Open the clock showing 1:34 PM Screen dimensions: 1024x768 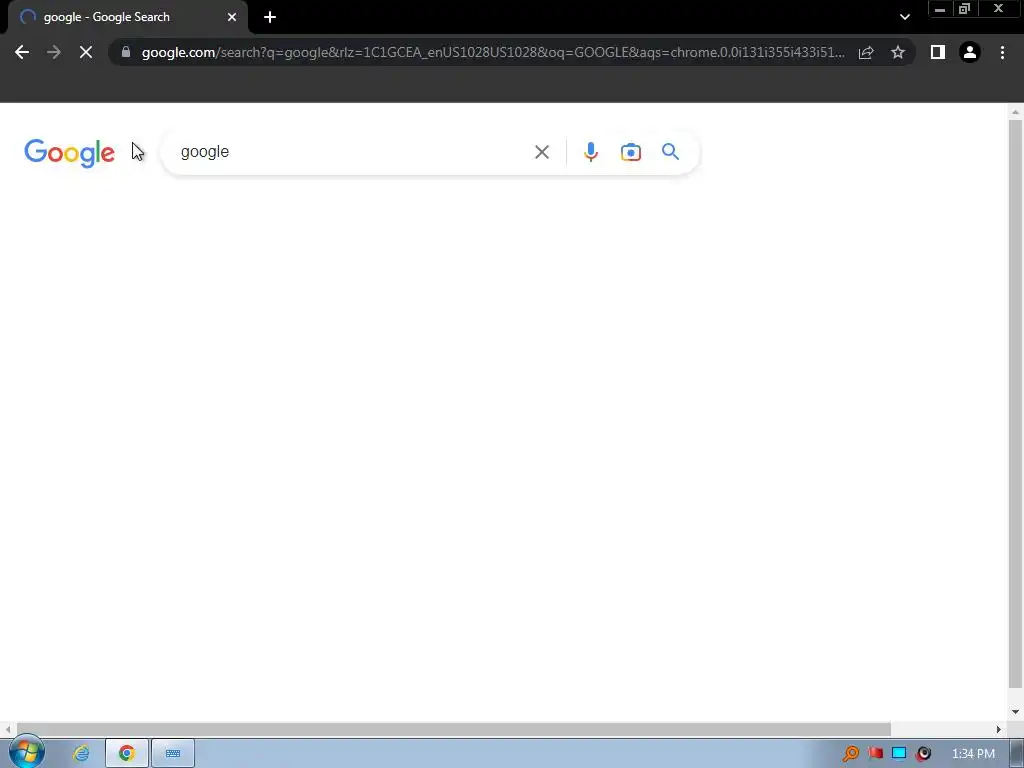tap(973, 754)
